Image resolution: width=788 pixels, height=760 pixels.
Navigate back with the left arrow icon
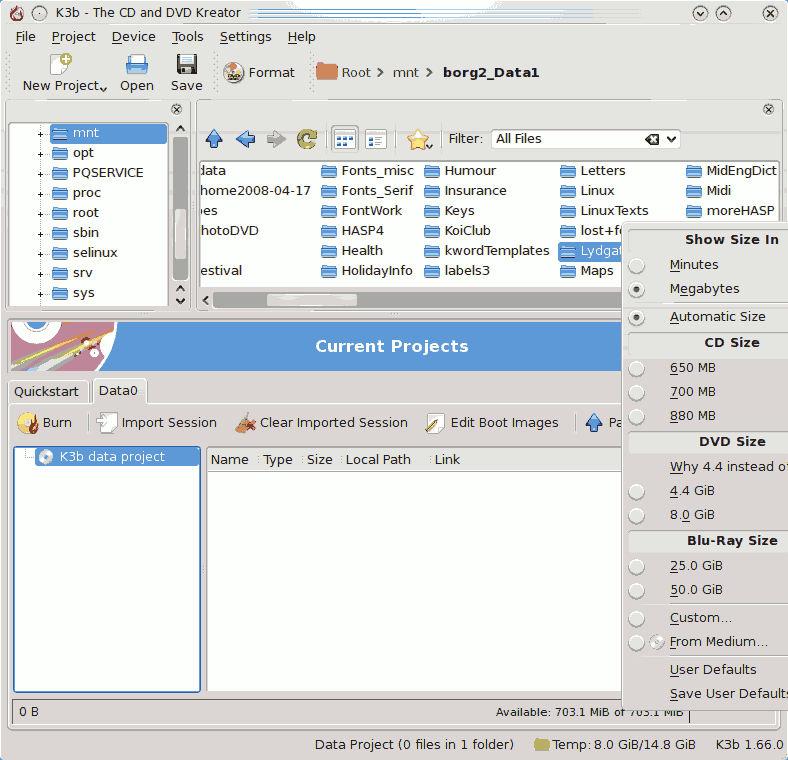click(245, 139)
